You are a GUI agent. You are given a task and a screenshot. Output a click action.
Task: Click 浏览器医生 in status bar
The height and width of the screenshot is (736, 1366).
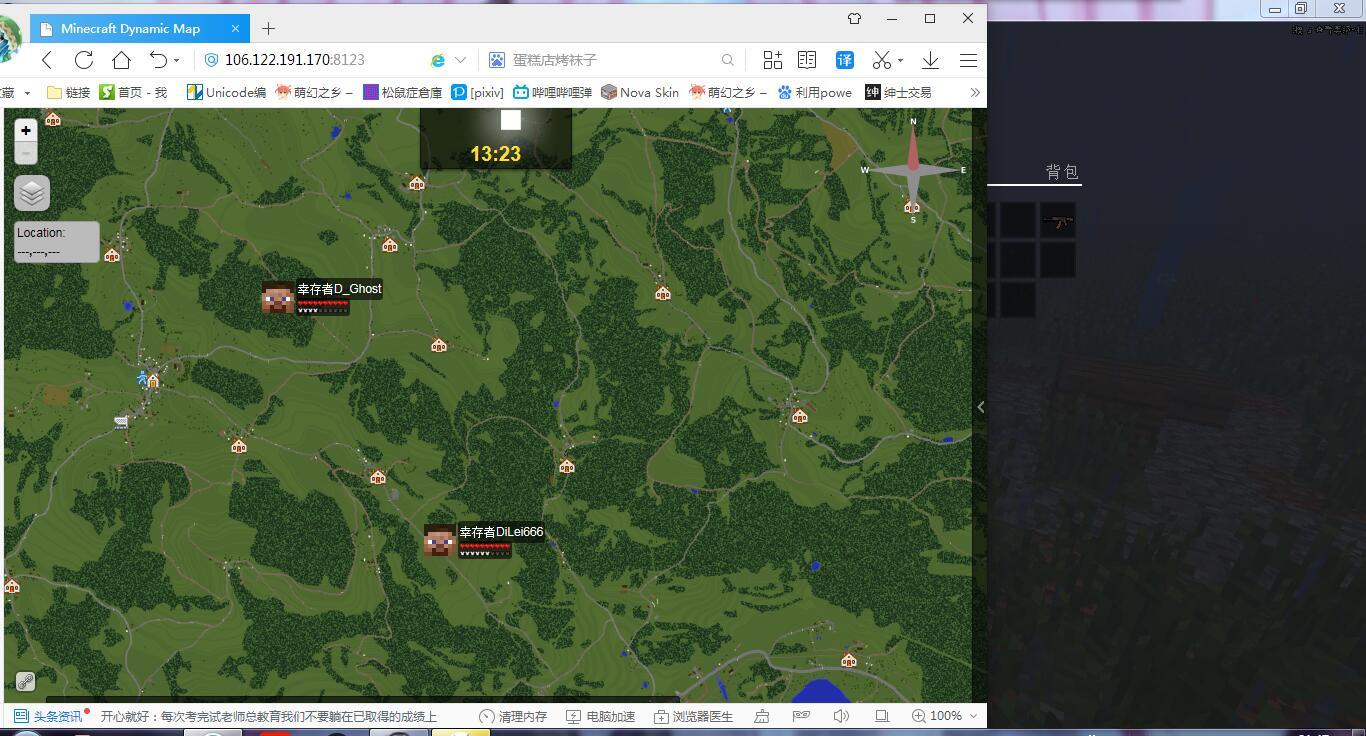point(694,716)
